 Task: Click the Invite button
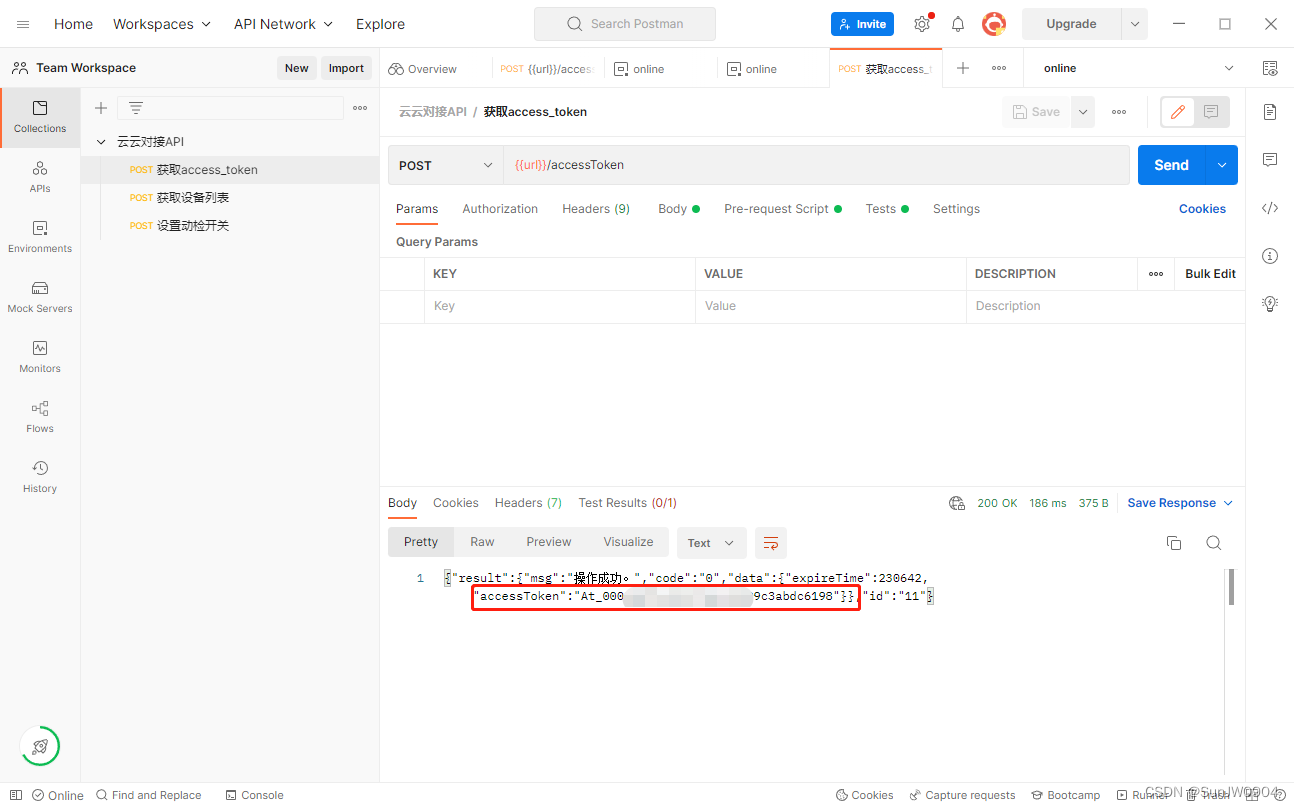862,24
